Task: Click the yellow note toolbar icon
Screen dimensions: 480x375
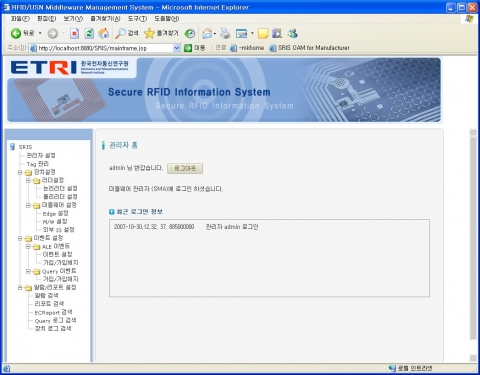Action: 263,33
